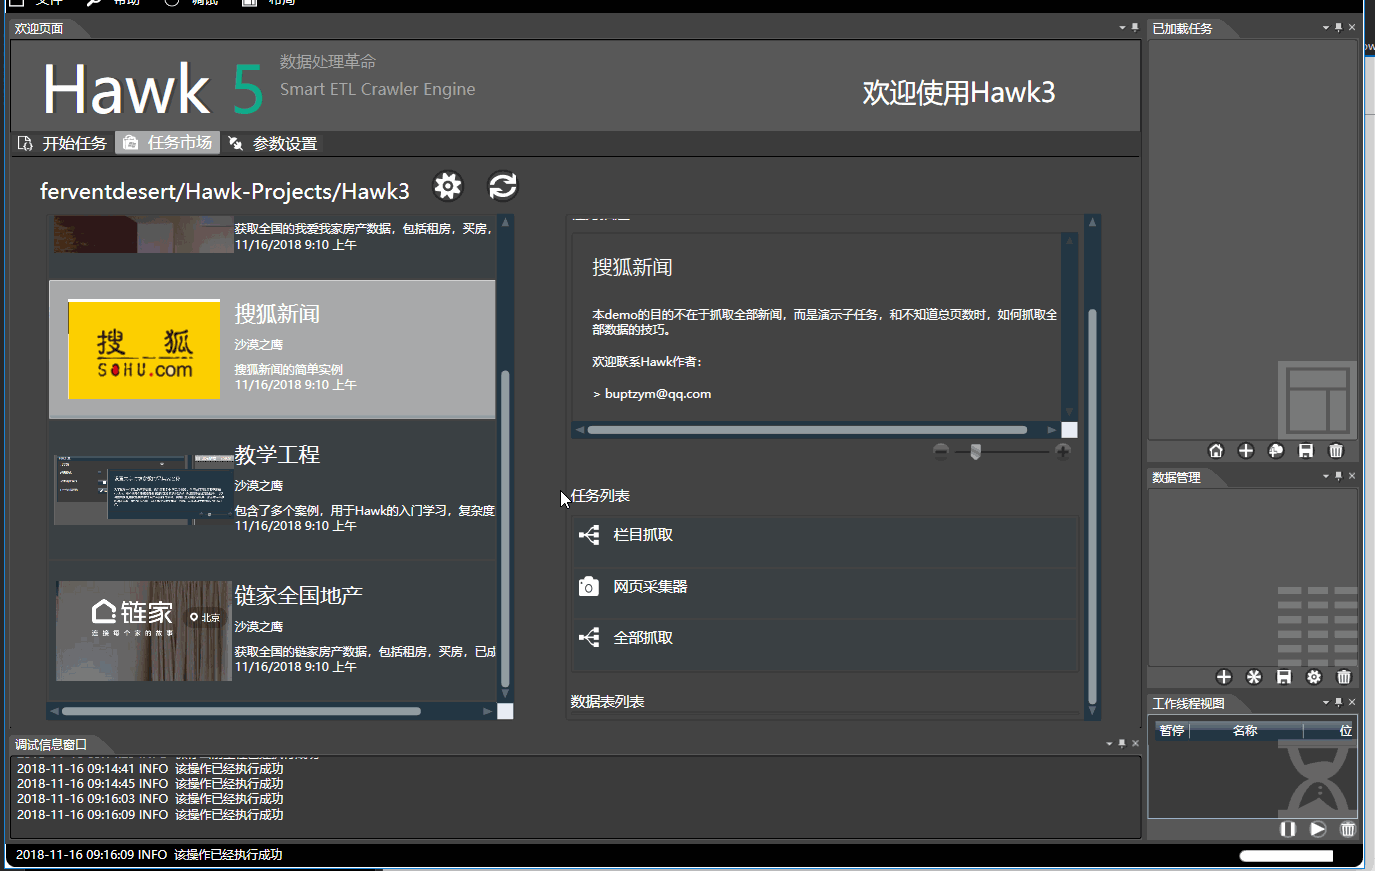Click the cloud icon in 已加载任务 toolbar
This screenshot has width=1375, height=871.
[1276, 451]
